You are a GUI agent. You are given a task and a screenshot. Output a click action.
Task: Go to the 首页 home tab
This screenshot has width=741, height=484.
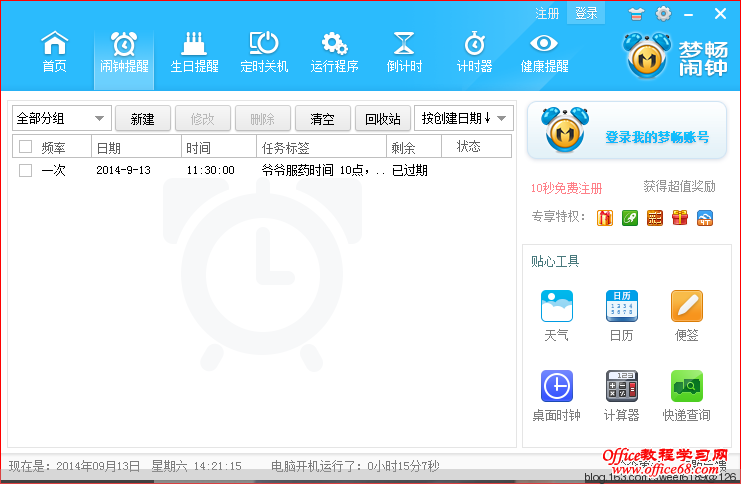(54, 52)
